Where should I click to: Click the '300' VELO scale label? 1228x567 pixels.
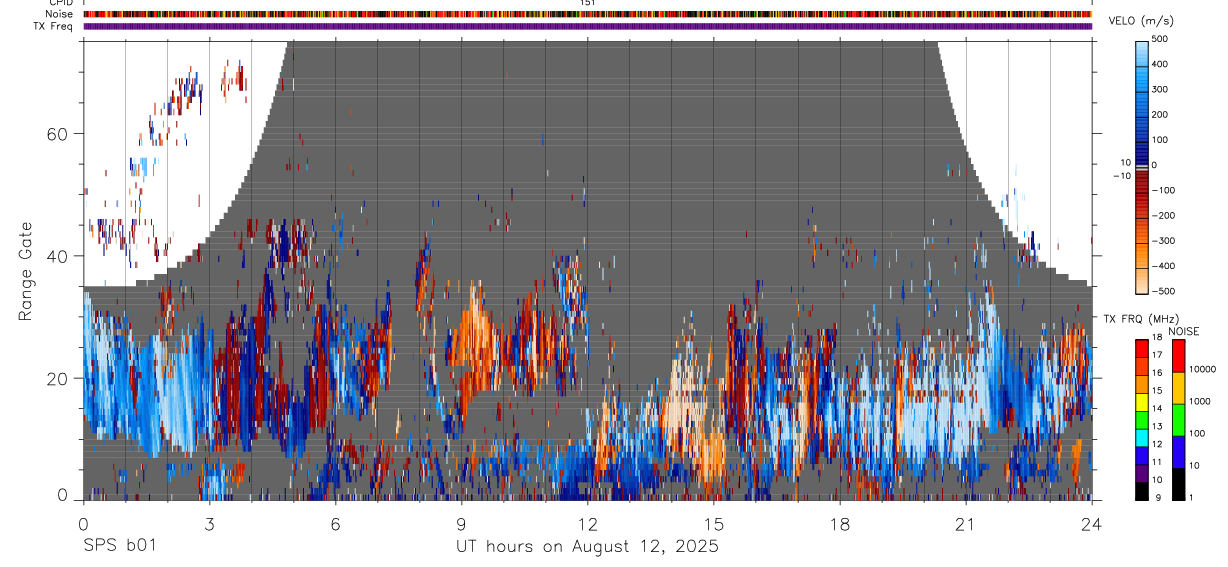click(x=1160, y=89)
